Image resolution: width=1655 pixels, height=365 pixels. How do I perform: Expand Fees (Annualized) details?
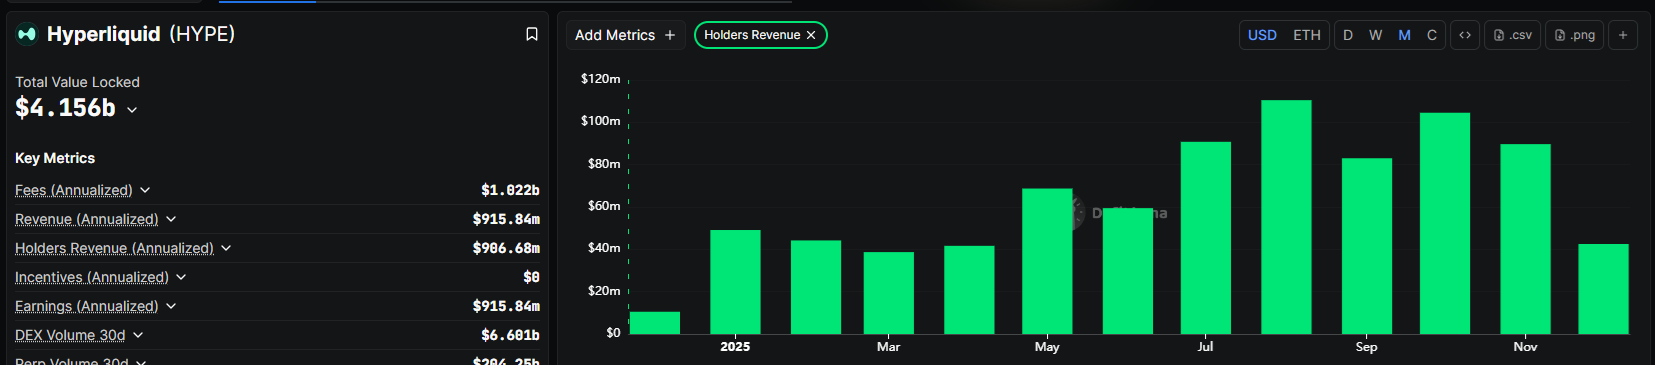145,190
